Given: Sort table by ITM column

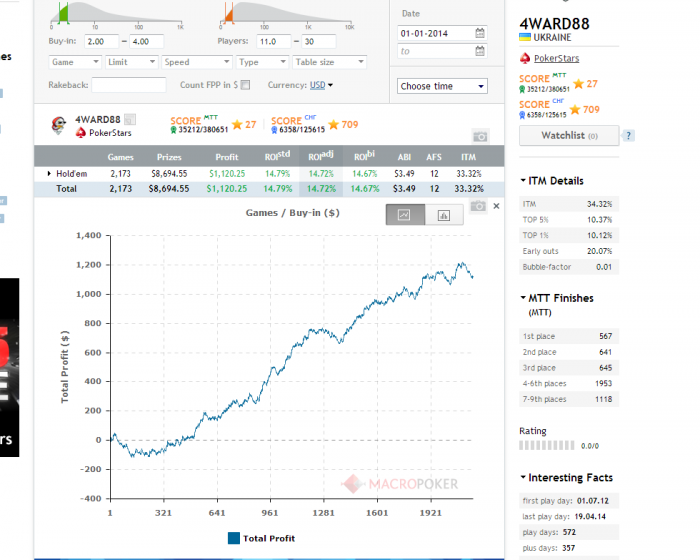Looking at the screenshot, I should click(x=468, y=157).
